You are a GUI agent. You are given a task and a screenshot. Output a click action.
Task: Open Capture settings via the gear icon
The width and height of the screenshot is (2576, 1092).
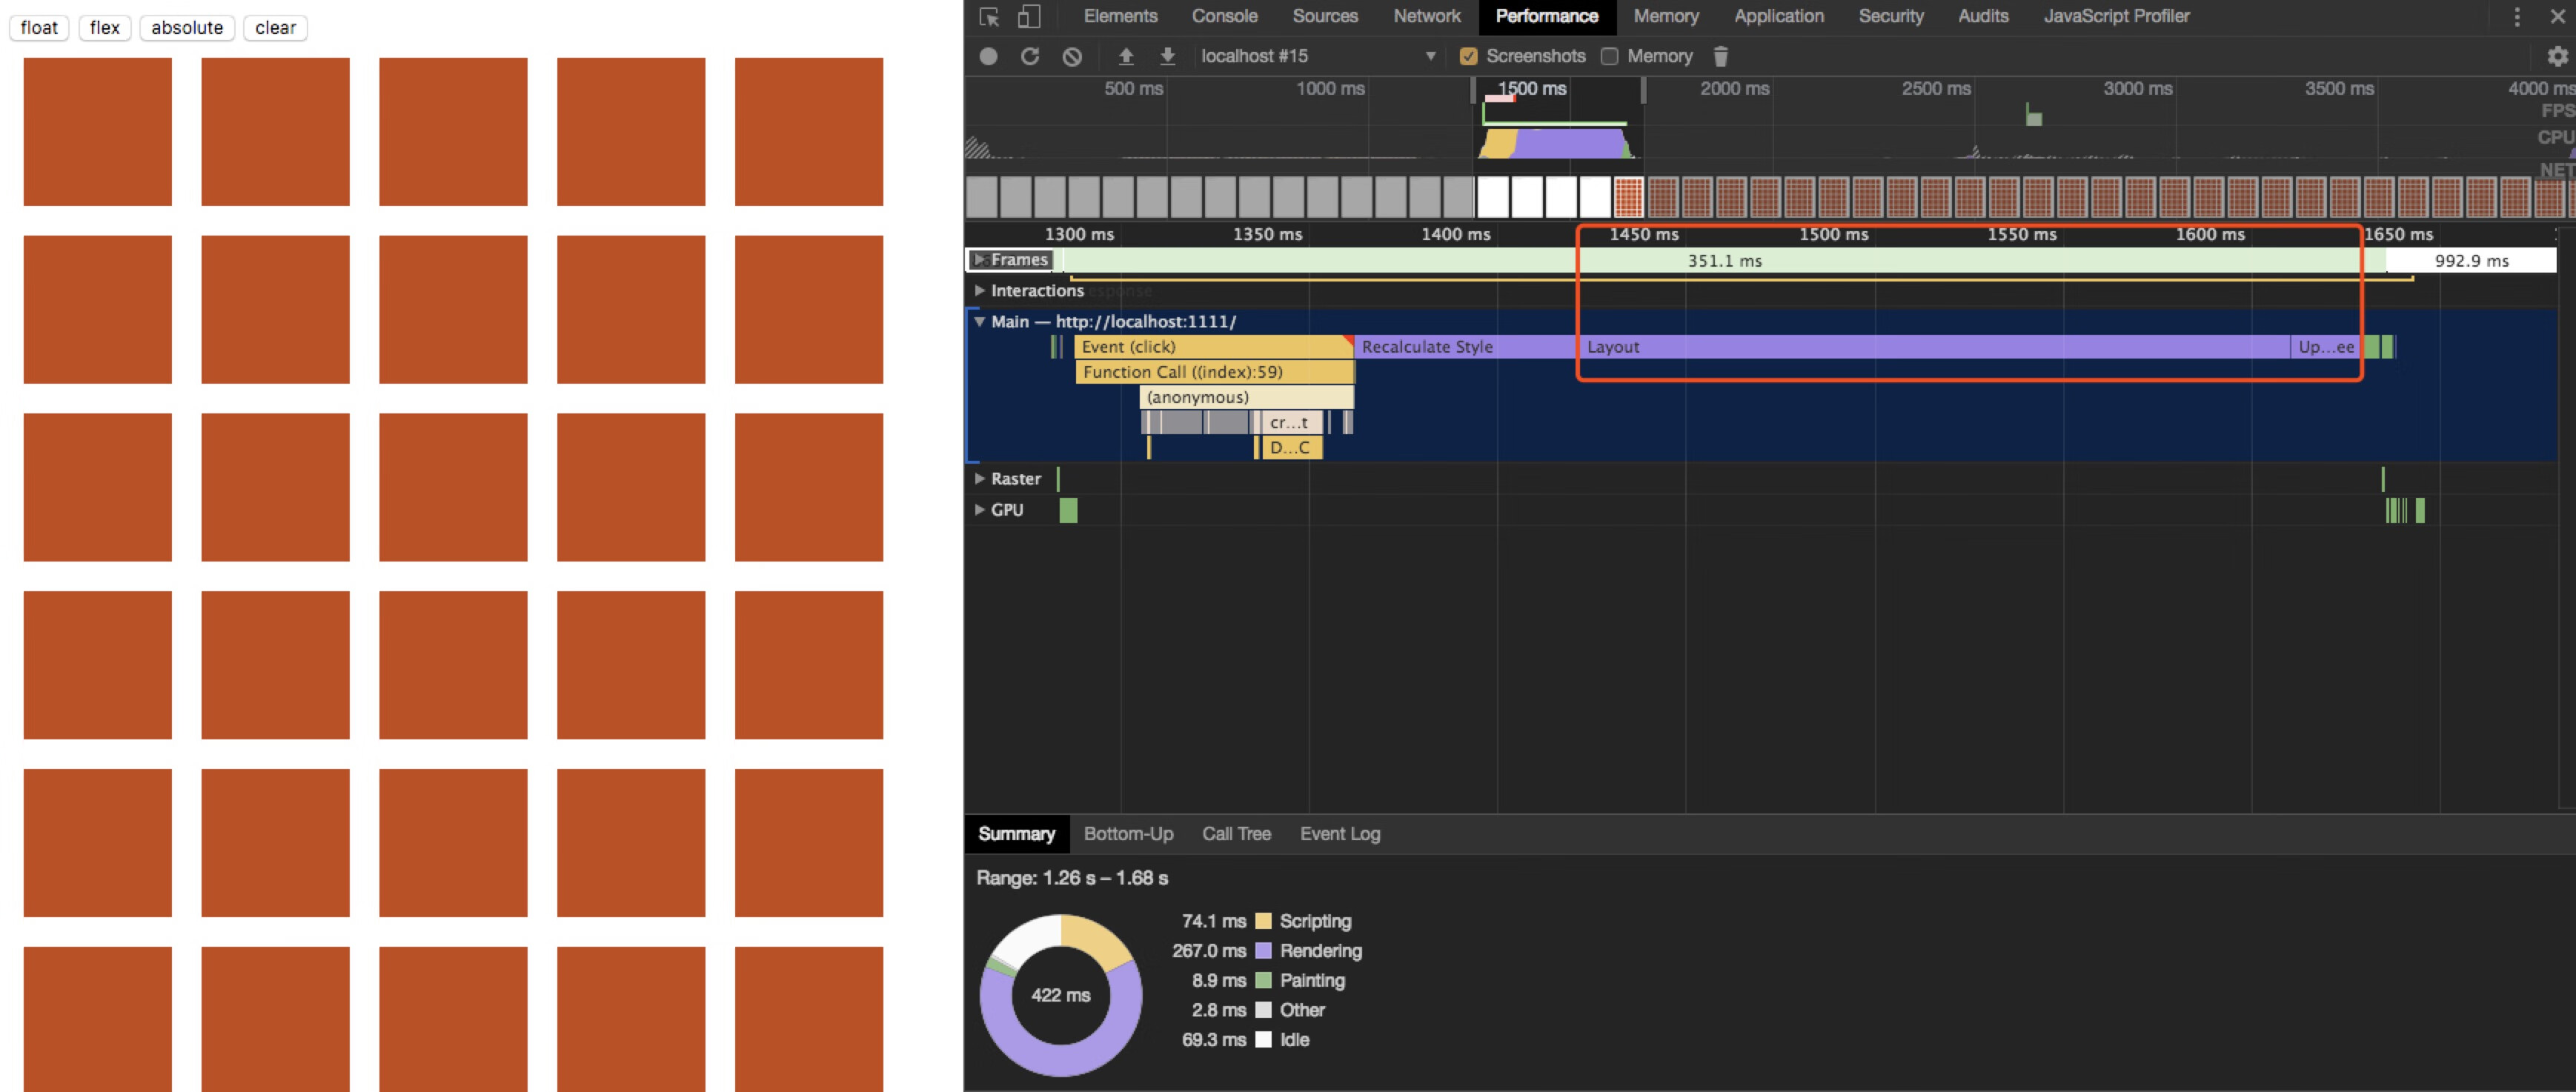click(2557, 56)
